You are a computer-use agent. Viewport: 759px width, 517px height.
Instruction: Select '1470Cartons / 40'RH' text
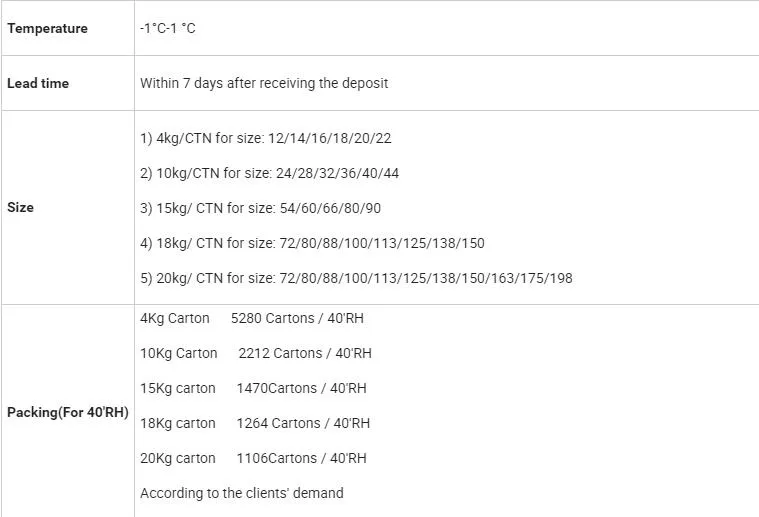301,388
